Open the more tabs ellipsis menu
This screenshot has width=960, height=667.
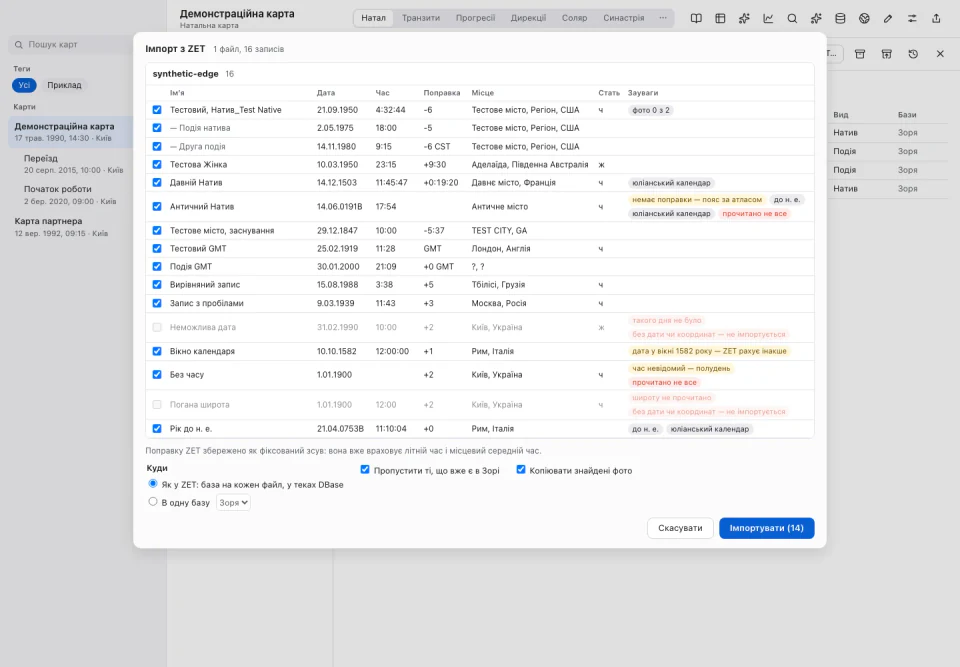click(x=663, y=18)
